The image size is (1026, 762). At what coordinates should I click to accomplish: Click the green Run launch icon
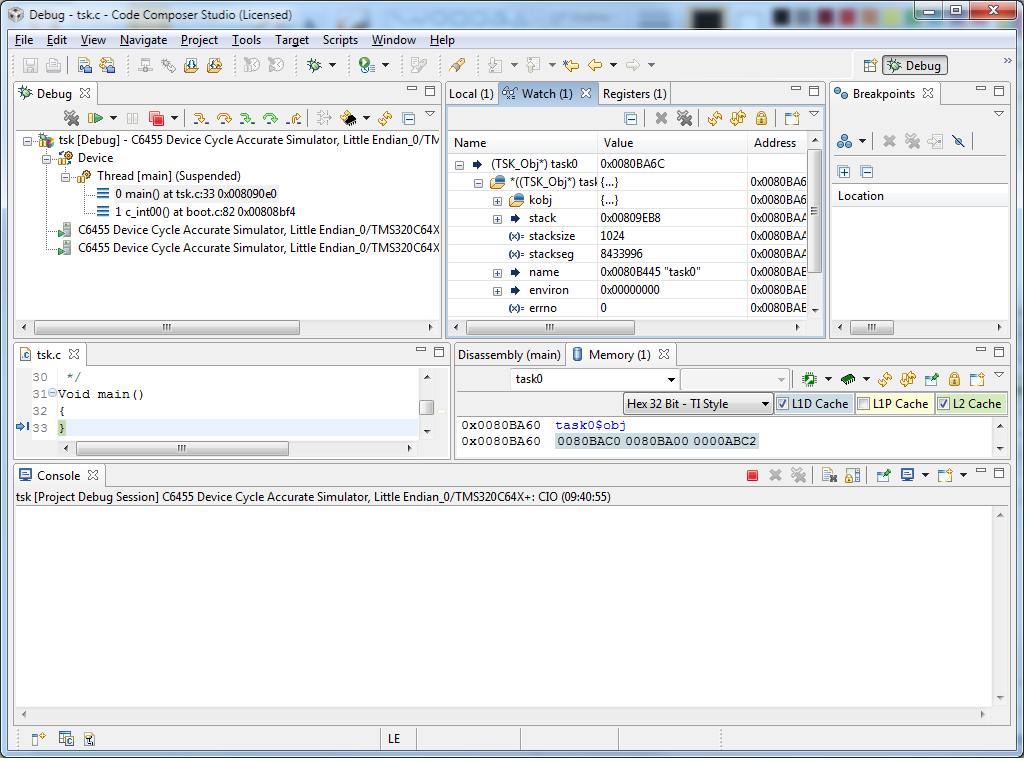click(x=366, y=65)
